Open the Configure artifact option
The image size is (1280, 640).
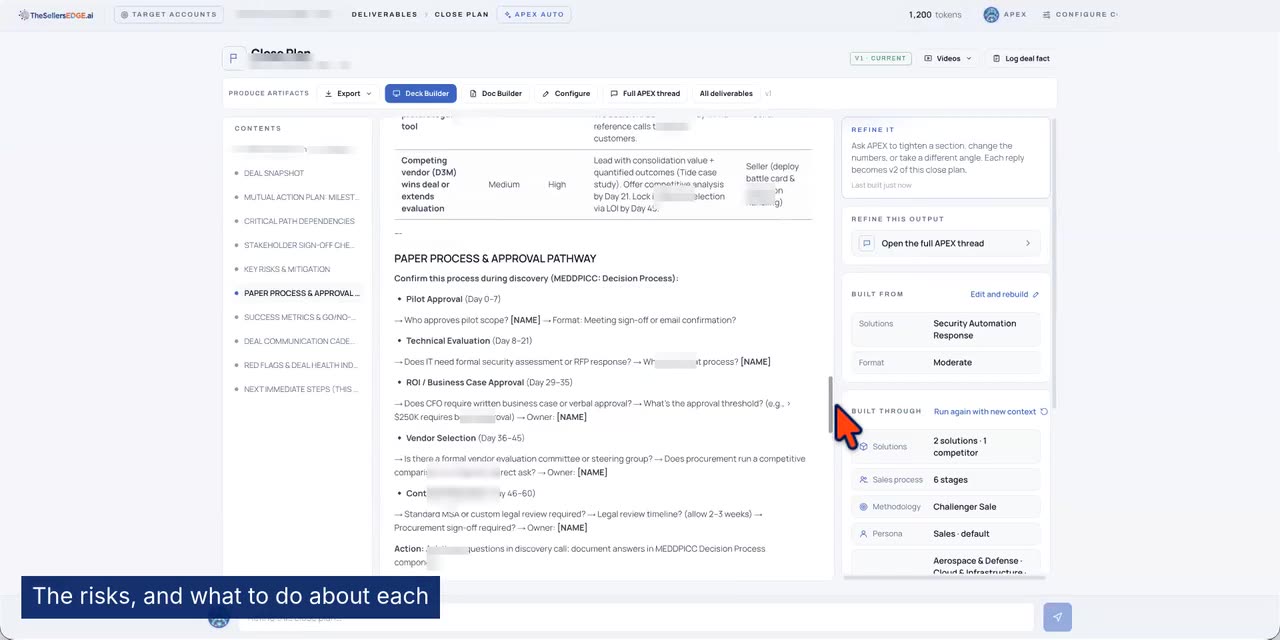click(x=566, y=93)
